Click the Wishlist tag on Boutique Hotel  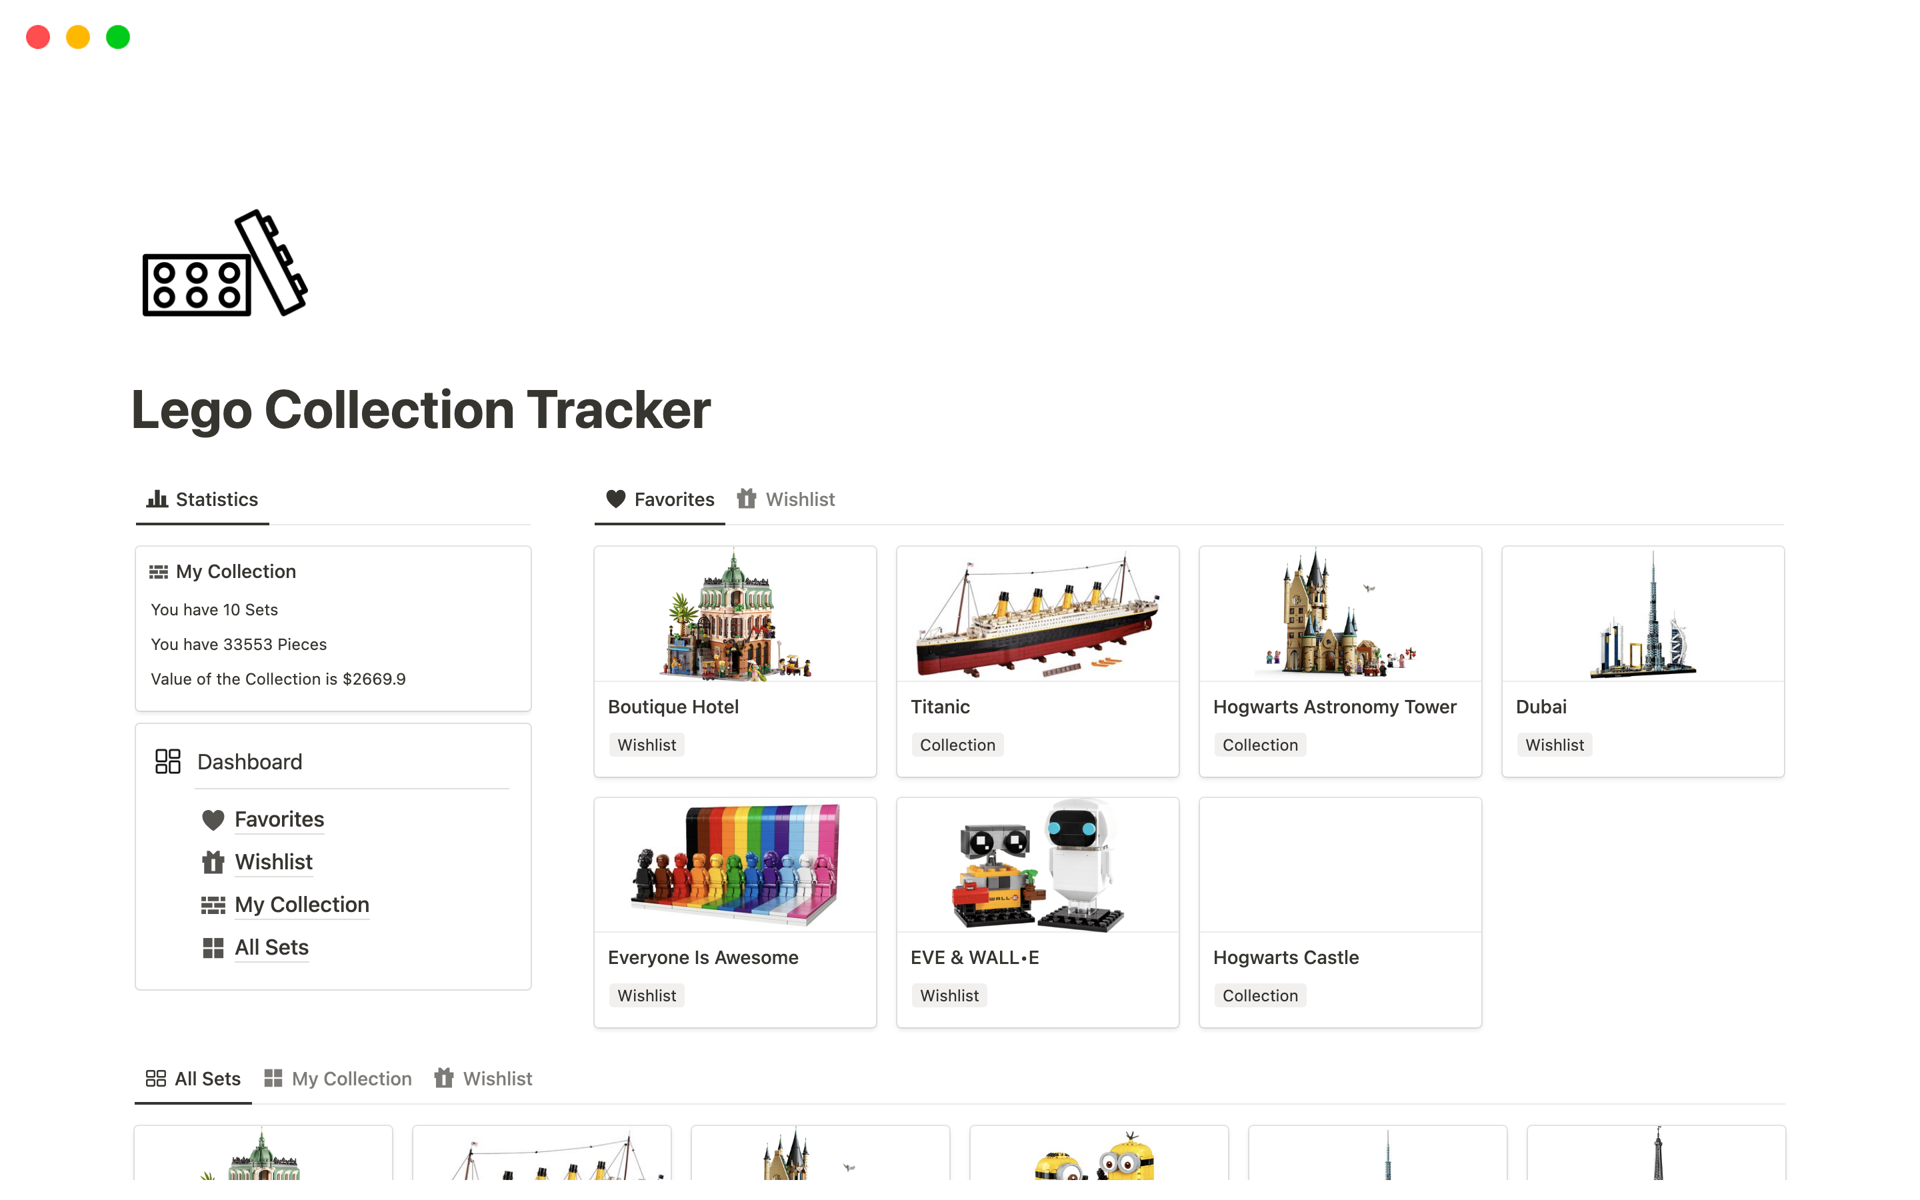coord(646,745)
